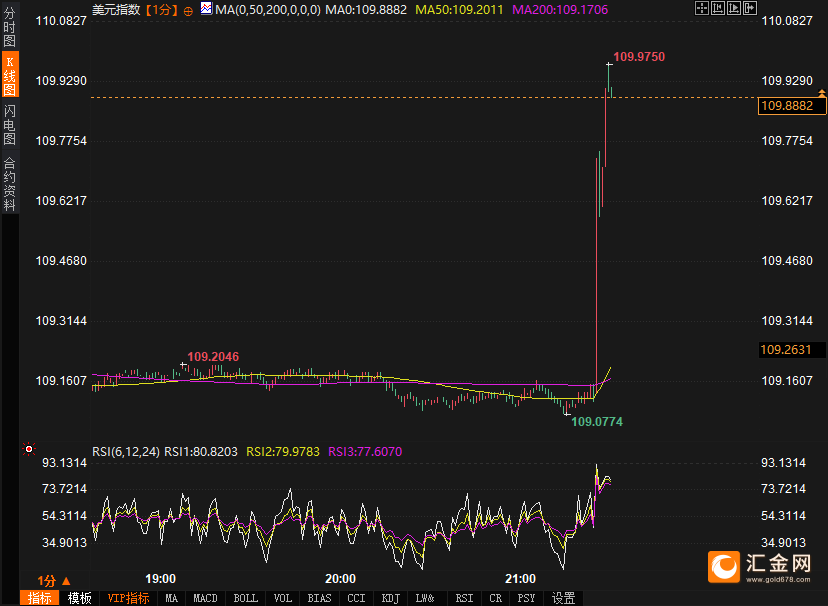
Task: Switch the sub-chart to KDJ
Action: coord(389,598)
